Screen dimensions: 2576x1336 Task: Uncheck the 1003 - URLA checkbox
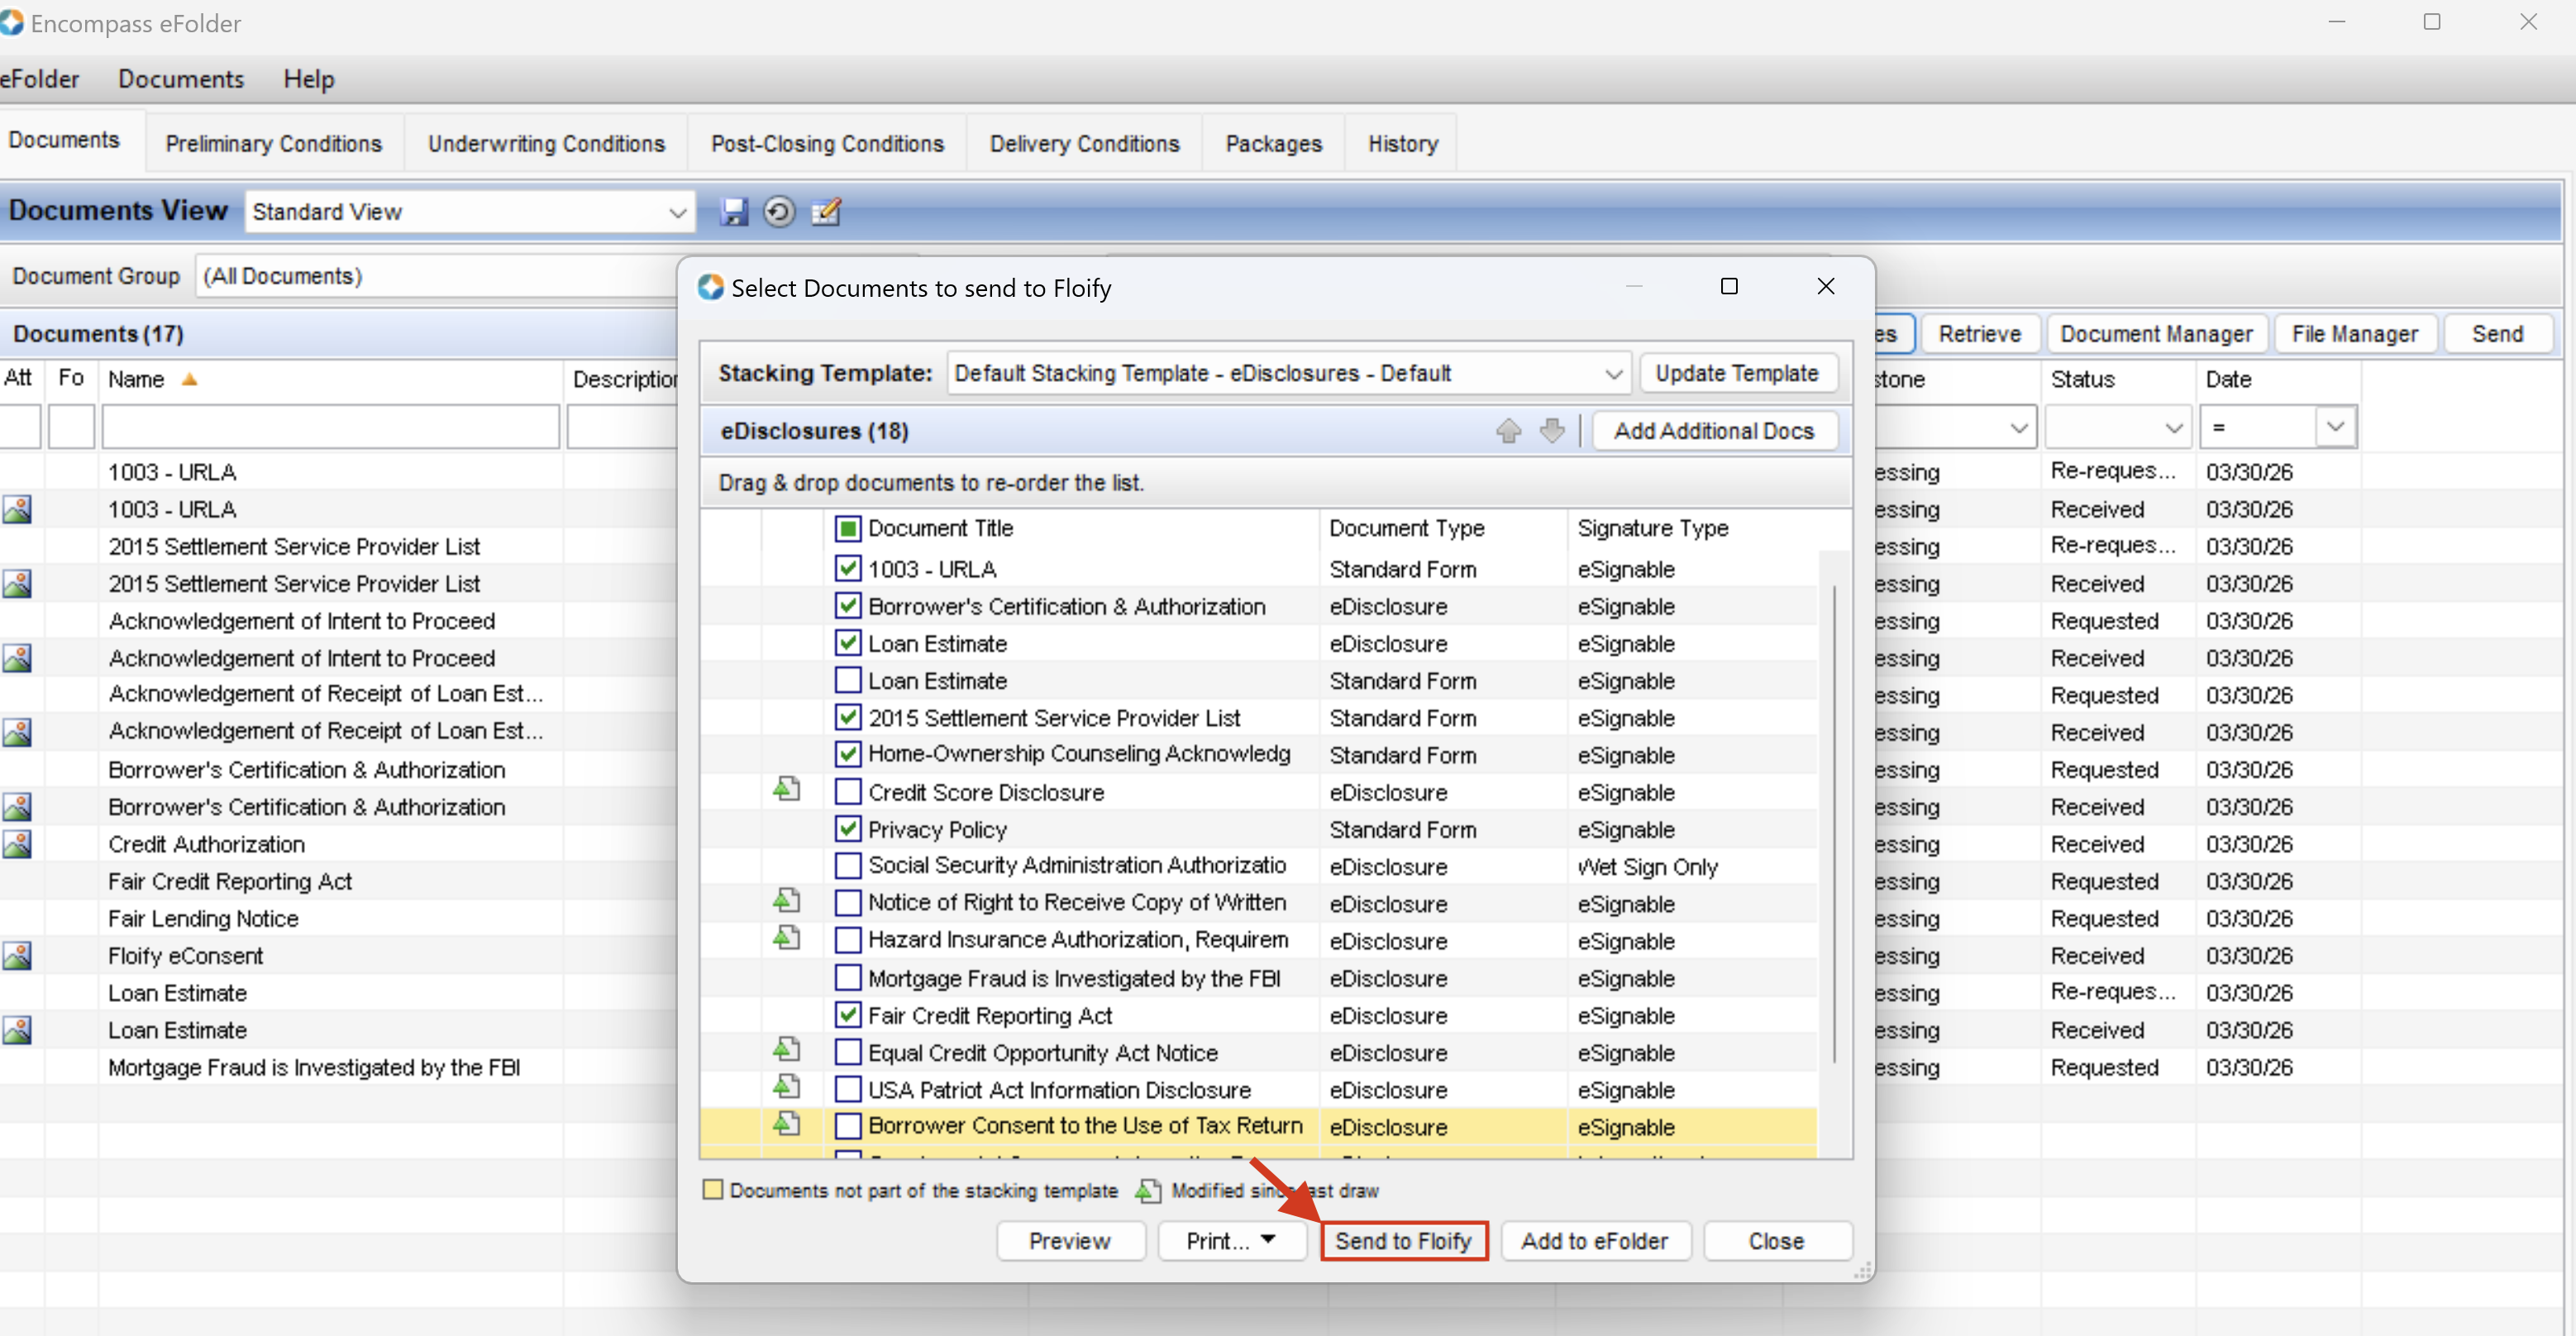click(x=848, y=569)
